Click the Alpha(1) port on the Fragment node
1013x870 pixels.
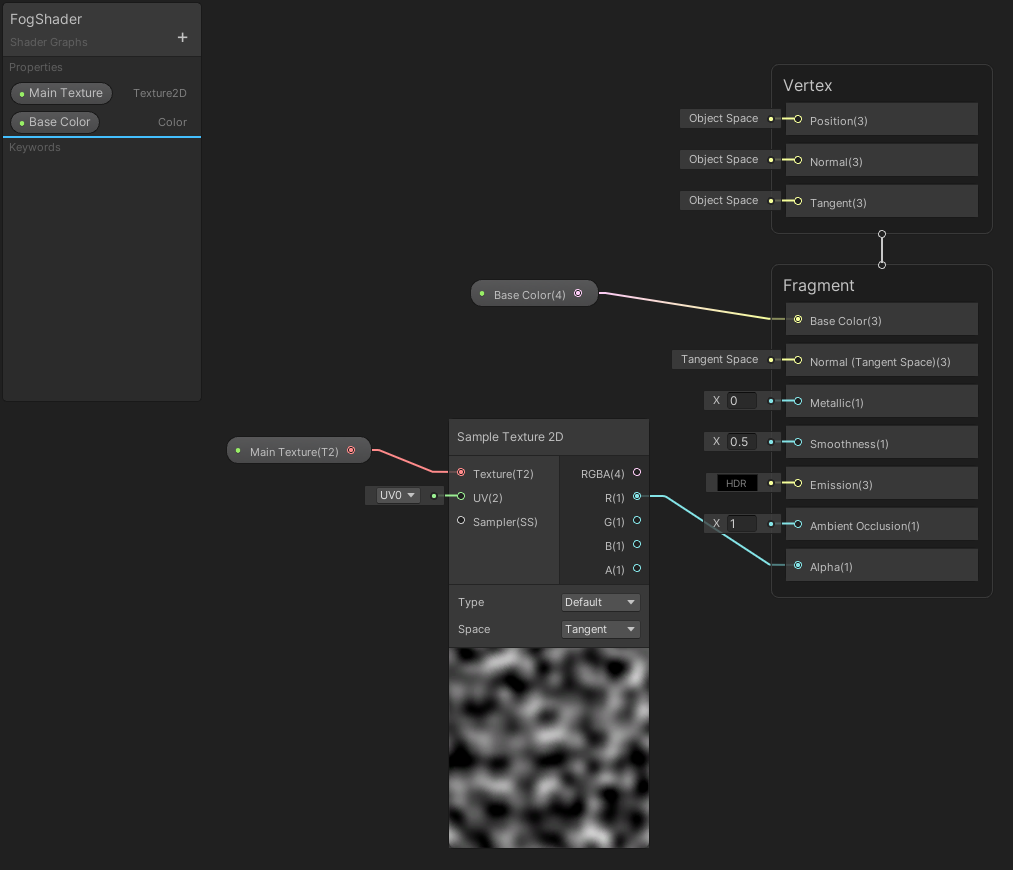797,566
